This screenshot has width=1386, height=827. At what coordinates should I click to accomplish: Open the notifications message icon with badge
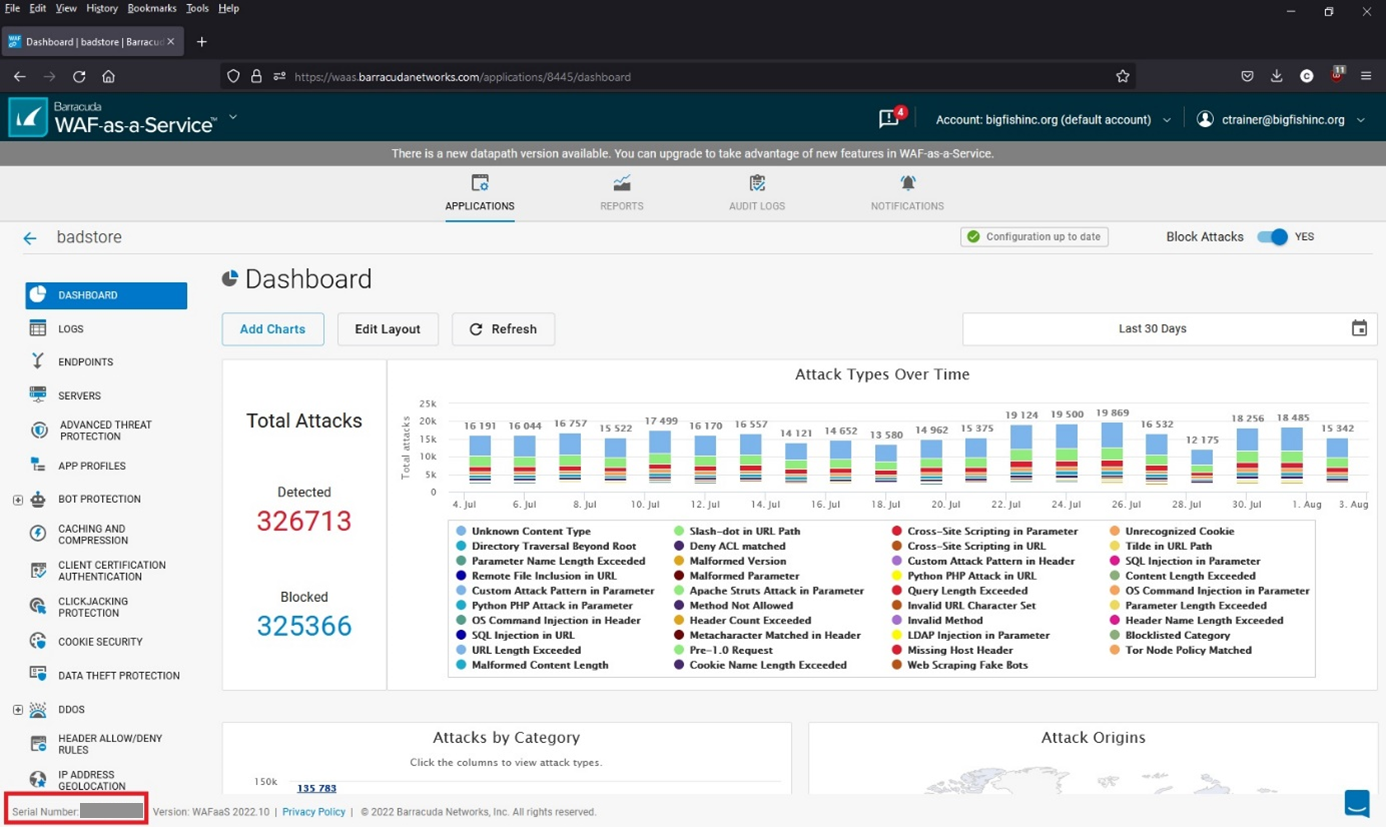pyautogui.click(x=890, y=118)
